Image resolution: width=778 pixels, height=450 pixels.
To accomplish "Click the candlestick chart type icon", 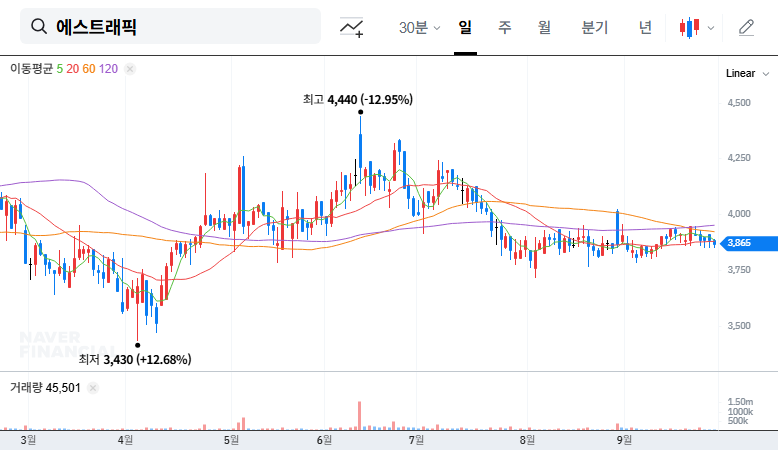I will coord(690,28).
